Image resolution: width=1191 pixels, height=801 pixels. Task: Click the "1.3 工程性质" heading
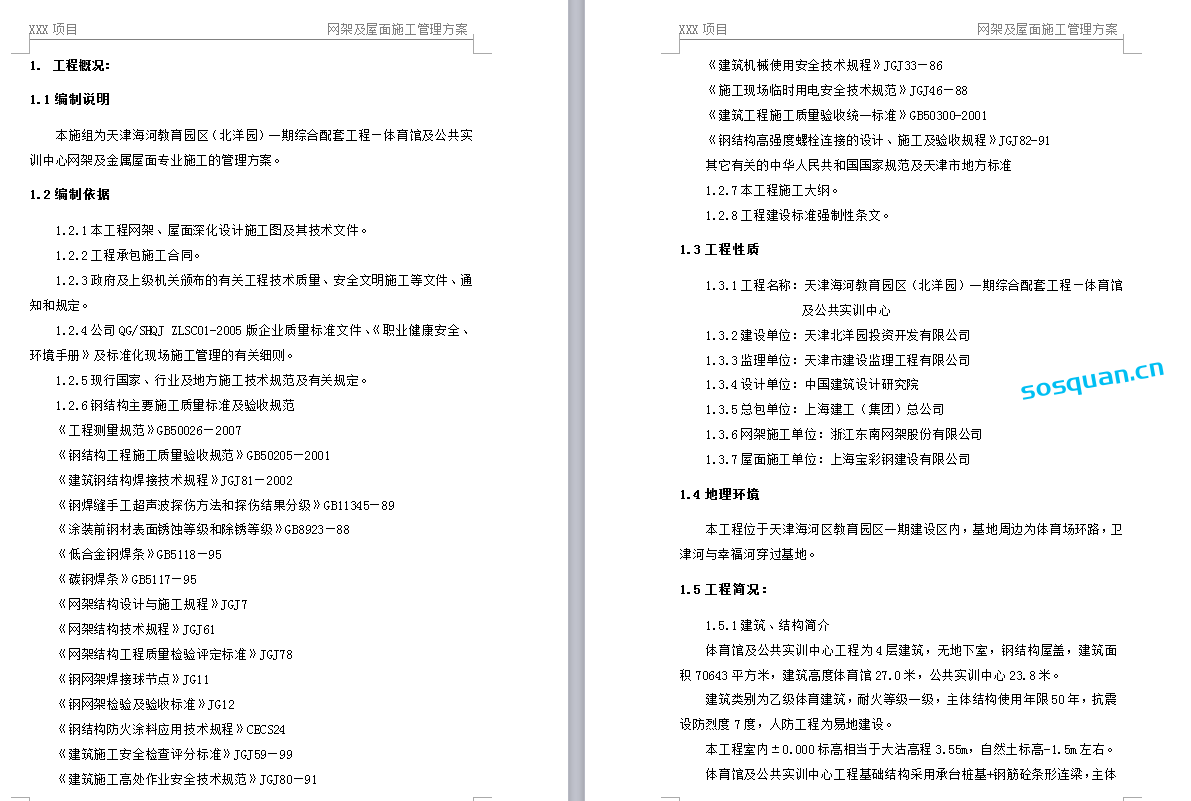pos(719,249)
